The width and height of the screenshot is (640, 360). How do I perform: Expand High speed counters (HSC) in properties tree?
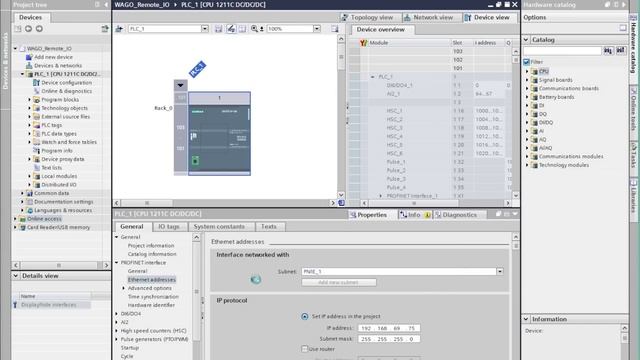pos(117,331)
